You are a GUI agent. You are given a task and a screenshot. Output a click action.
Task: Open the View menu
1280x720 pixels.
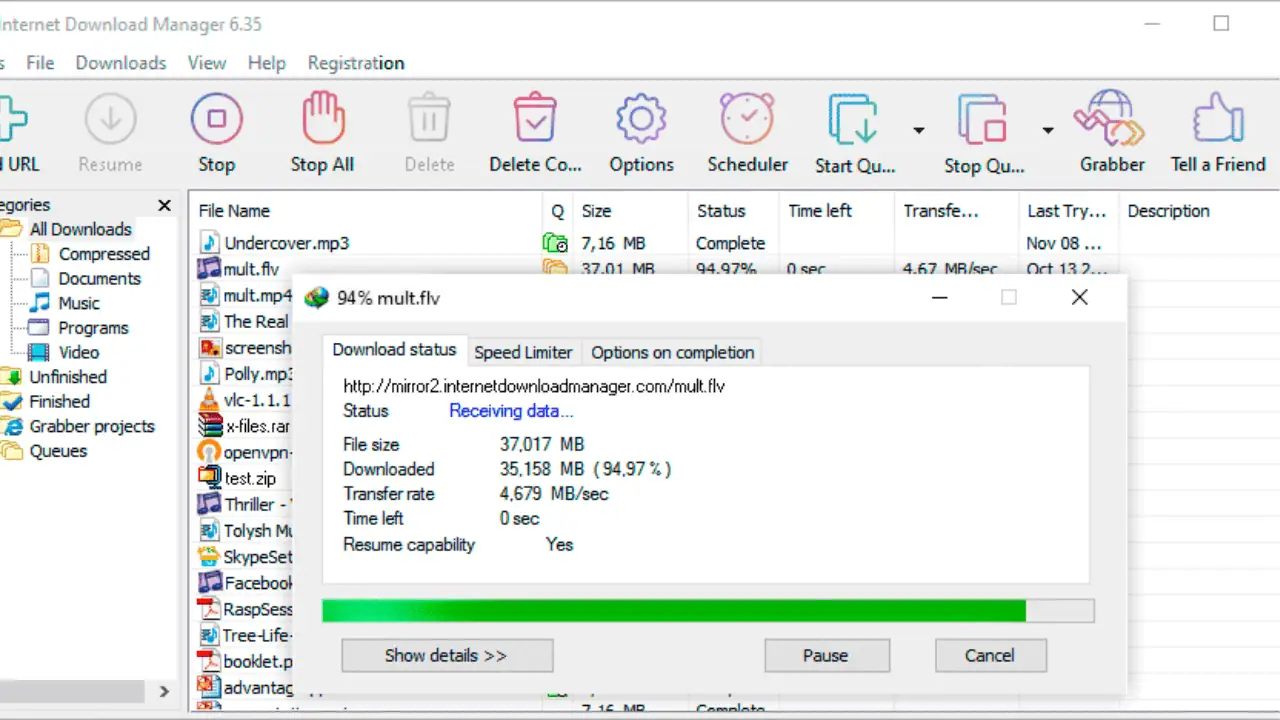(x=207, y=63)
